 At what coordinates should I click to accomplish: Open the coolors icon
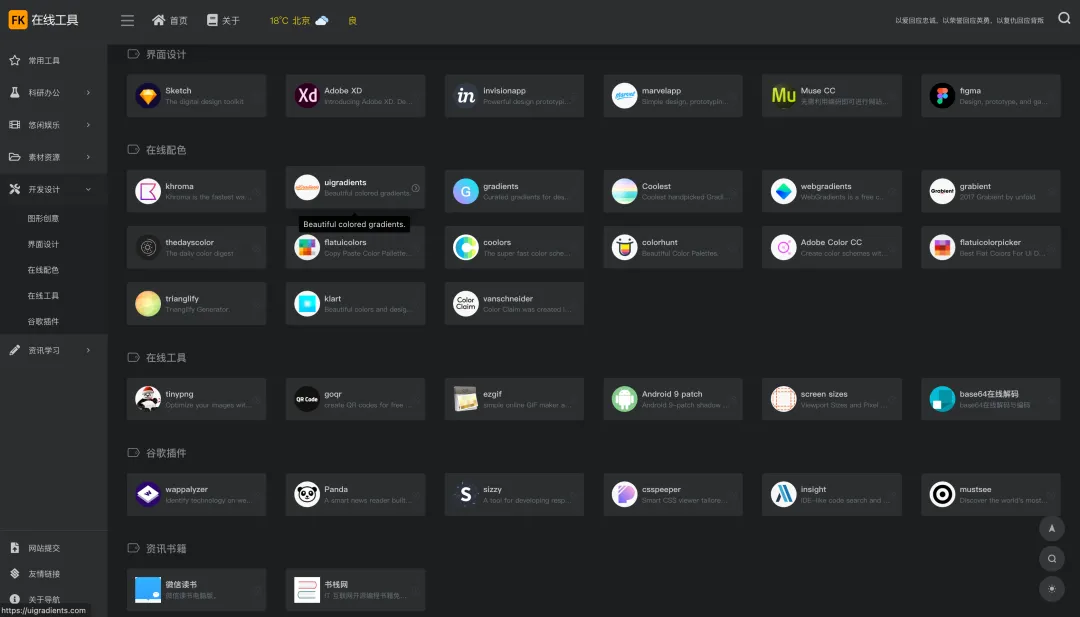[466, 247]
